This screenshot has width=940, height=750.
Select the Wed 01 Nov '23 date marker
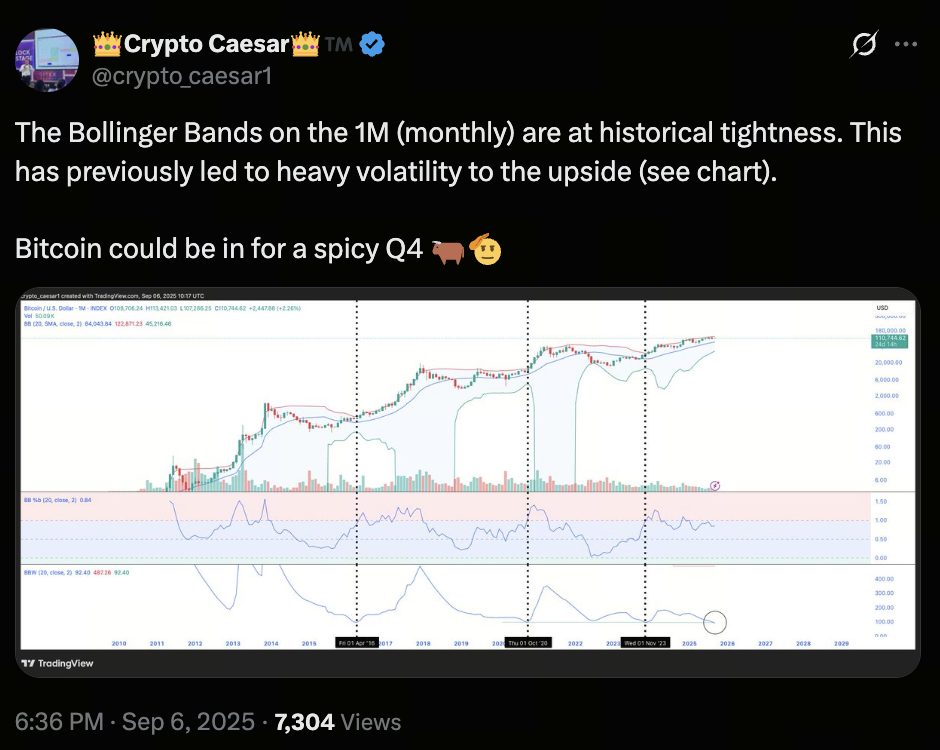[645, 643]
